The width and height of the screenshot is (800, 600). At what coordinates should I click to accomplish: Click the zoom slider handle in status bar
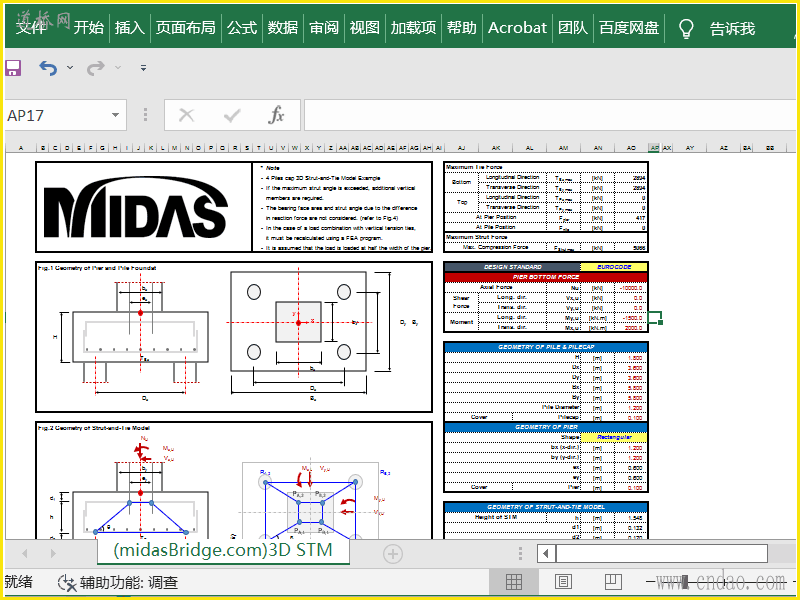(x=685, y=582)
